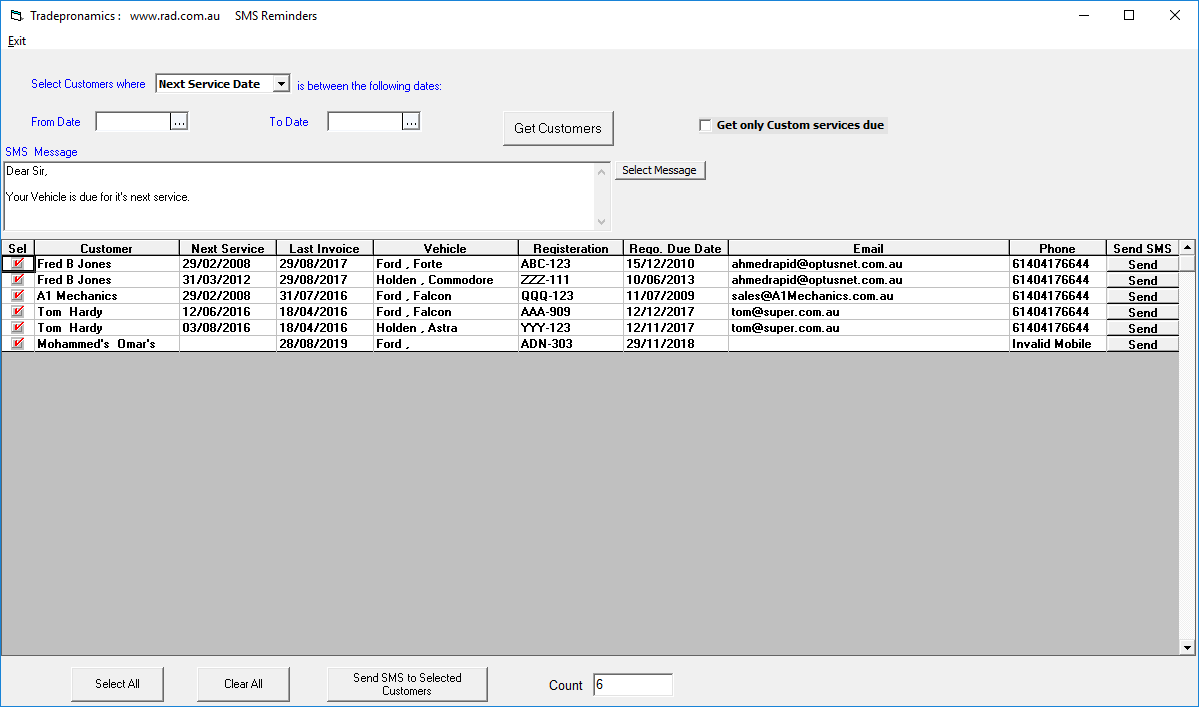Click inside the SMS Message text box
This screenshot has height=707, width=1199.
300,196
